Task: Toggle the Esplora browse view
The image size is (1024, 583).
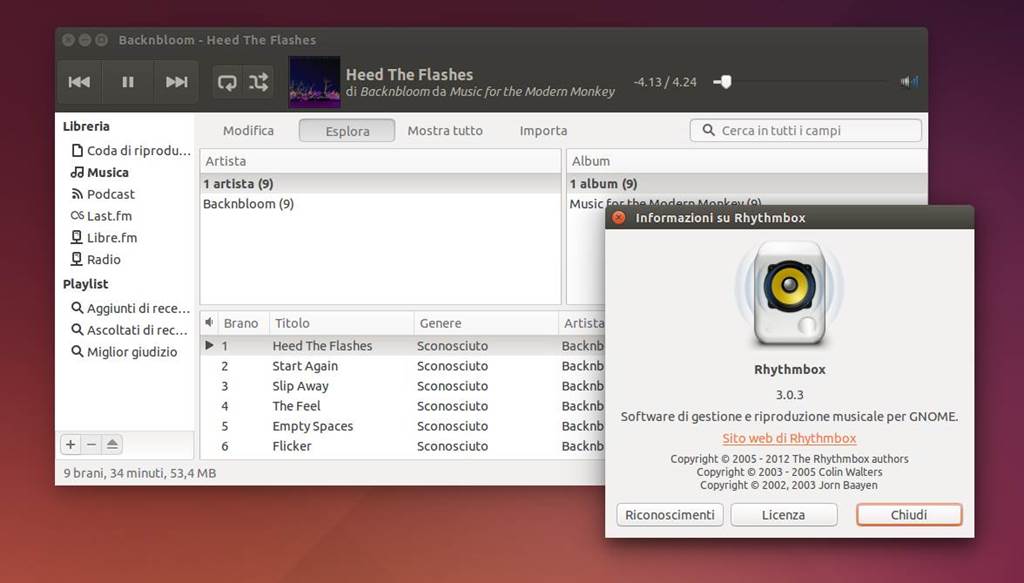Action: point(347,131)
